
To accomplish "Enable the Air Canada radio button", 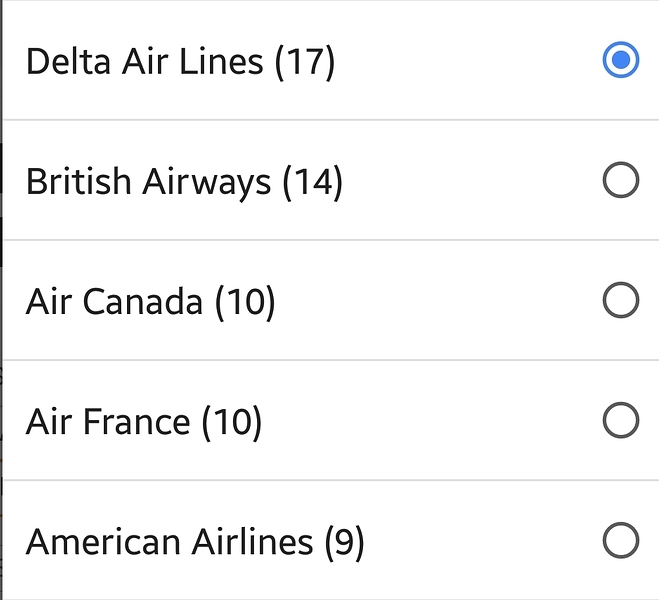I will (x=620, y=301).
